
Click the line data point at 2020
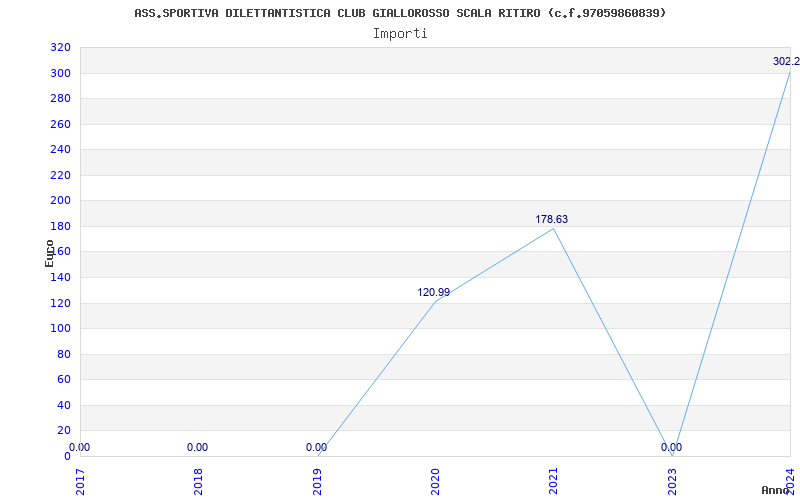tap(435, 302)
